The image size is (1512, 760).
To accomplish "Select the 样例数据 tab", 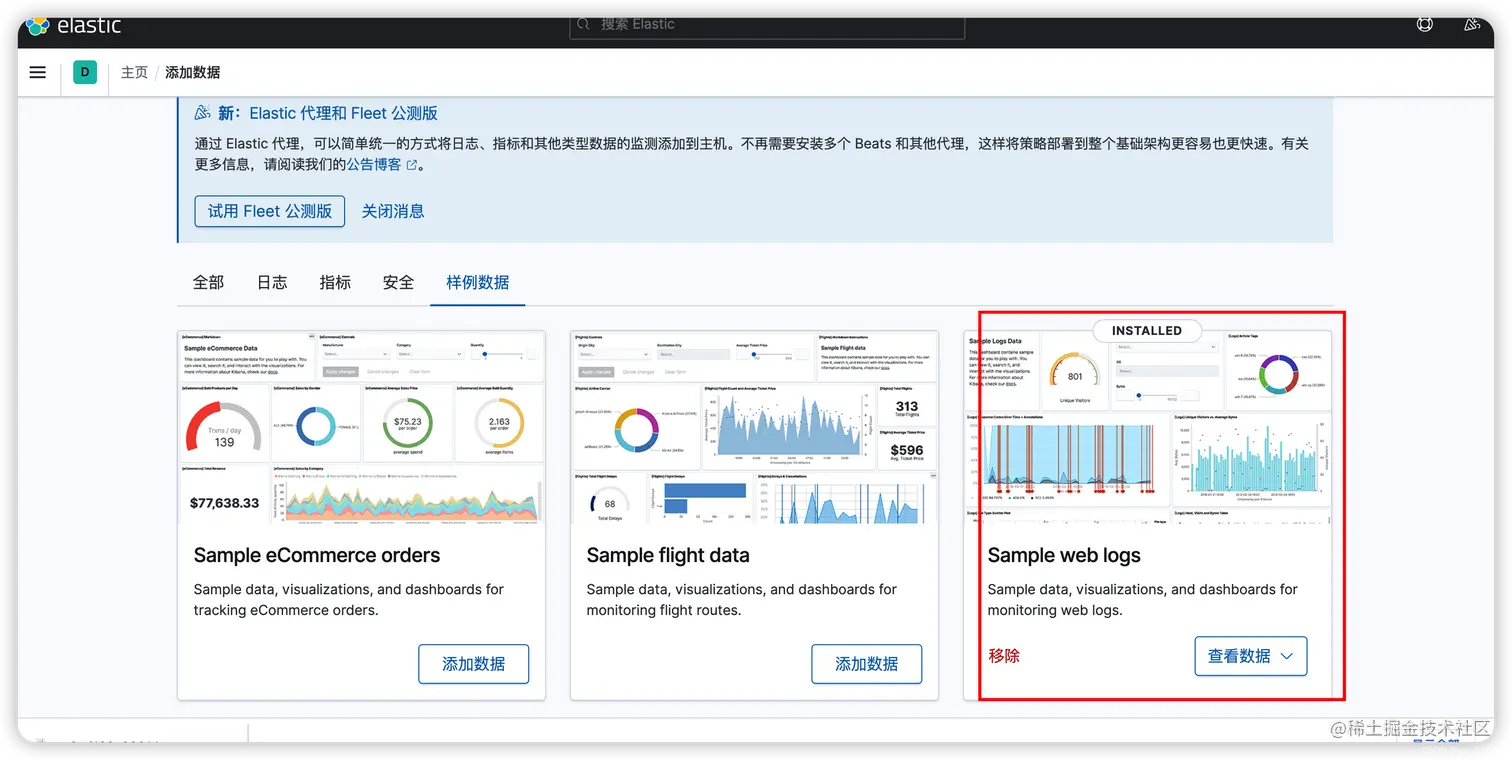I will [478, 282].
